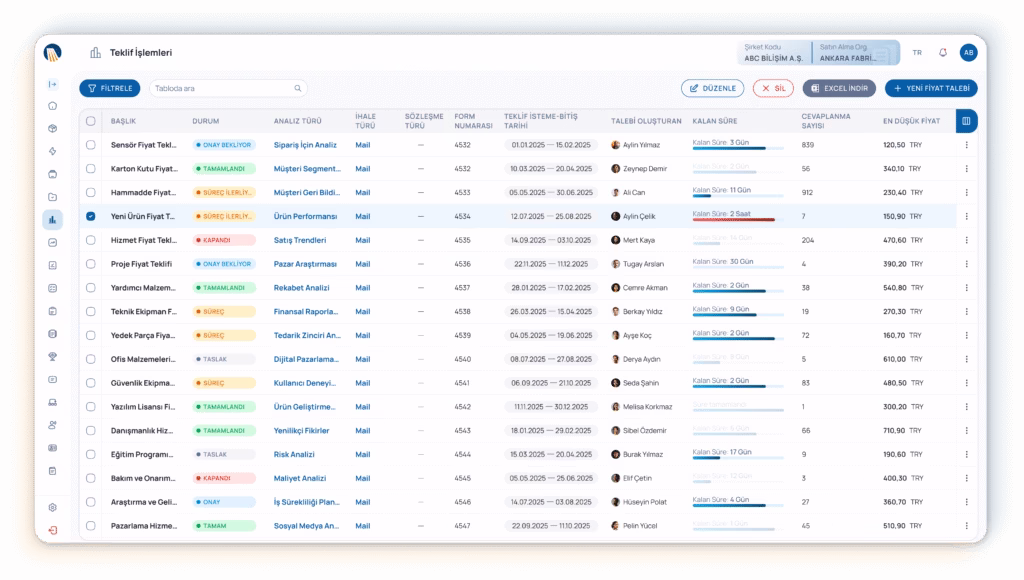Open settings gear in sidebar
The height and width of the screenshot is (580, 1024).
52,508
